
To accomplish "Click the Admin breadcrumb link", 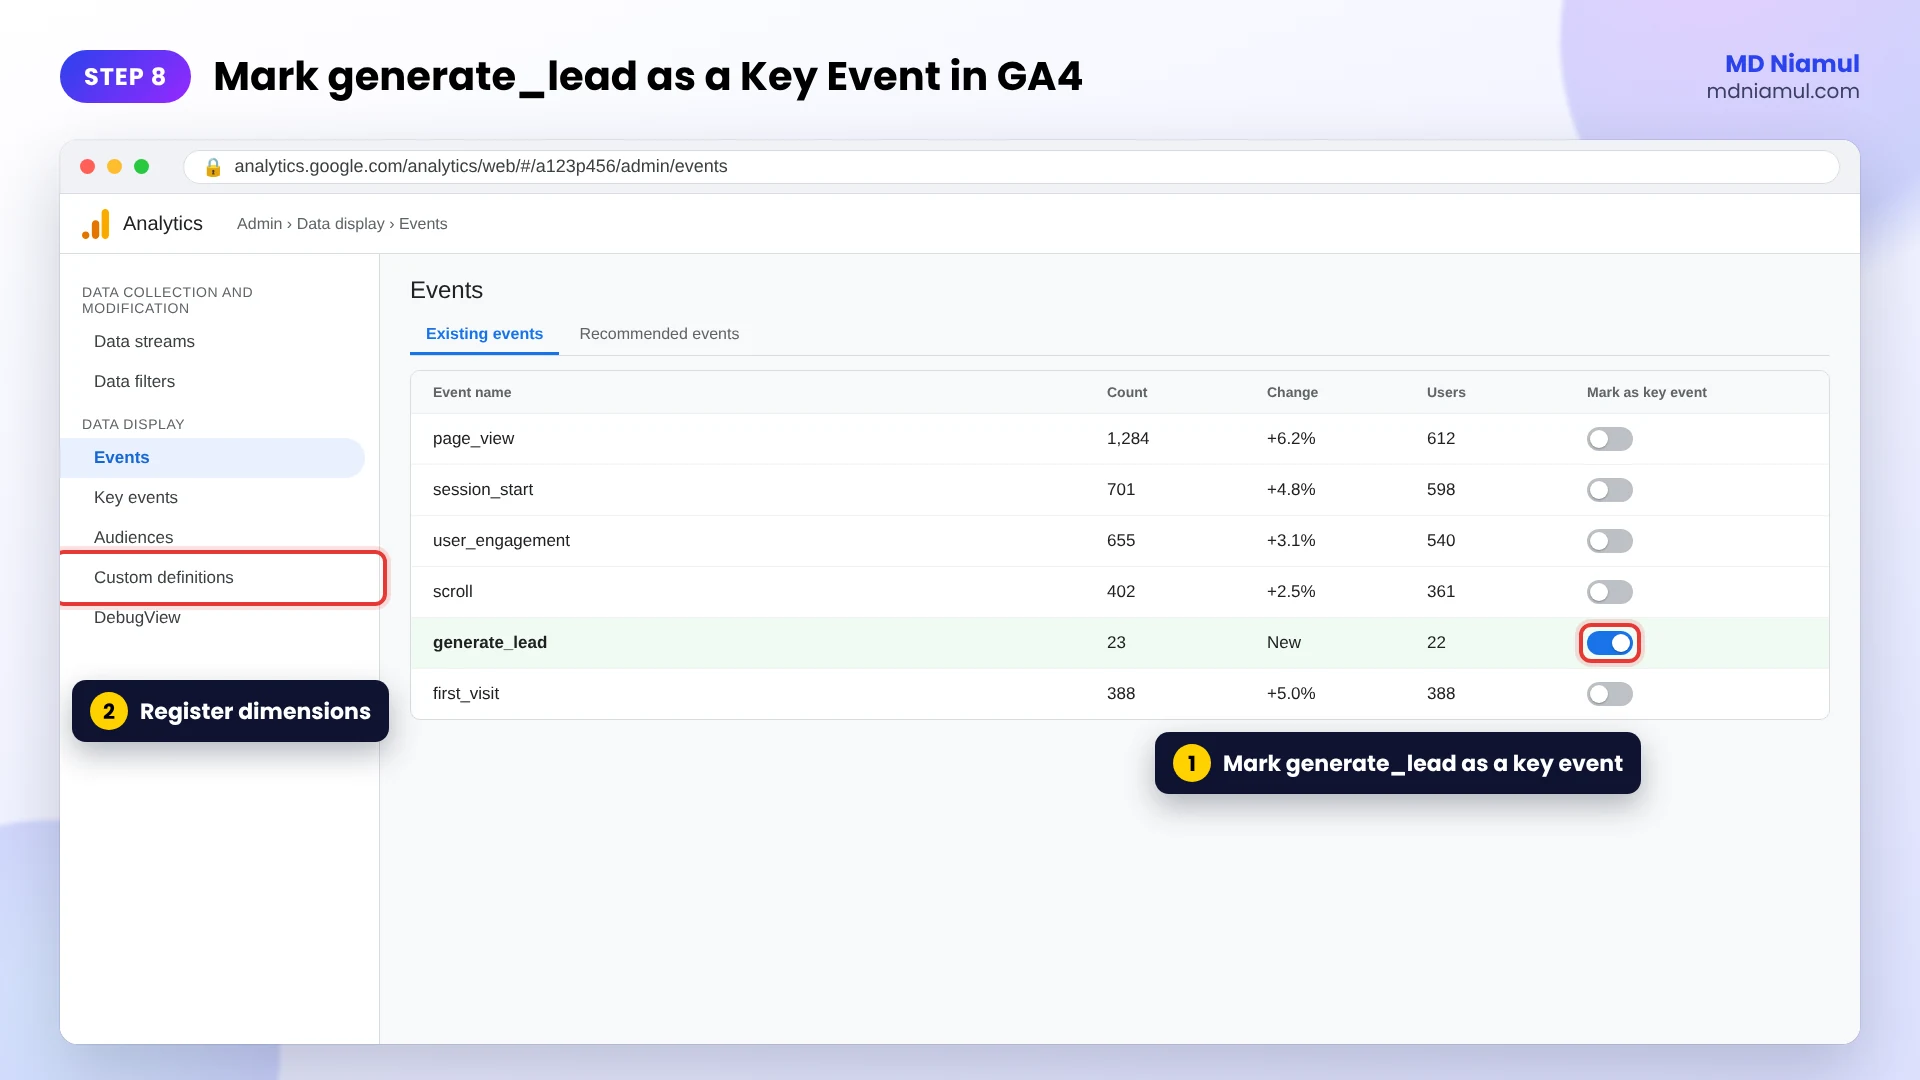I will [259, 224].
